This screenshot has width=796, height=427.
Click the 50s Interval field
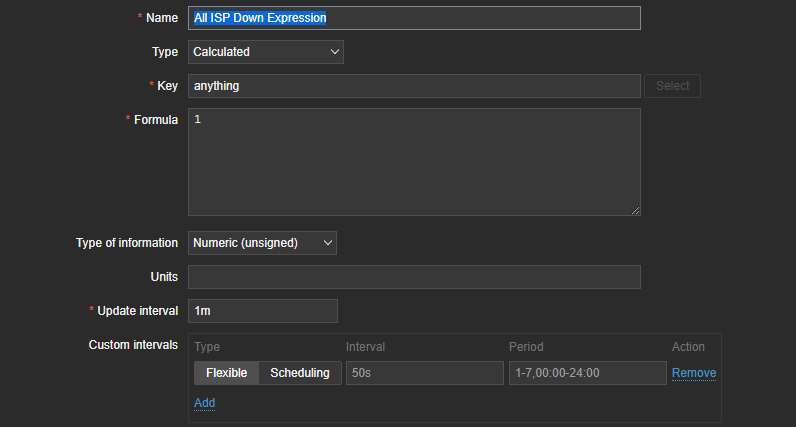tap(424, 373)
